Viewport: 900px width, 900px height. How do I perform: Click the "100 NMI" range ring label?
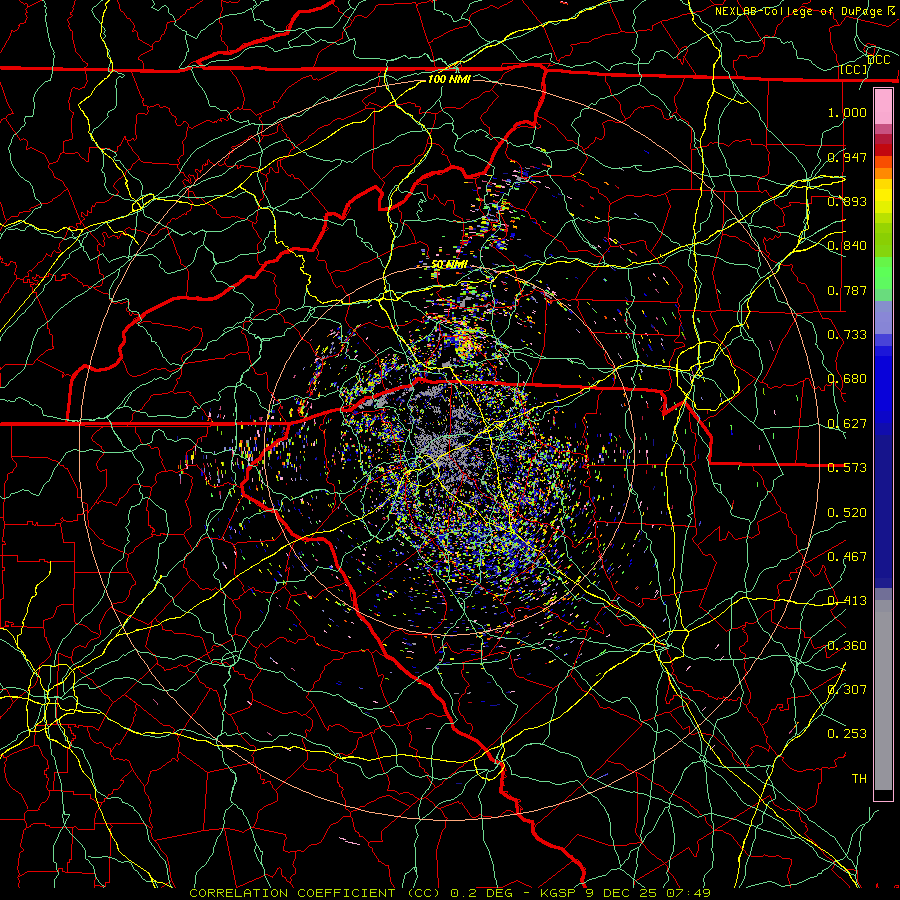(x=449, y=79)
